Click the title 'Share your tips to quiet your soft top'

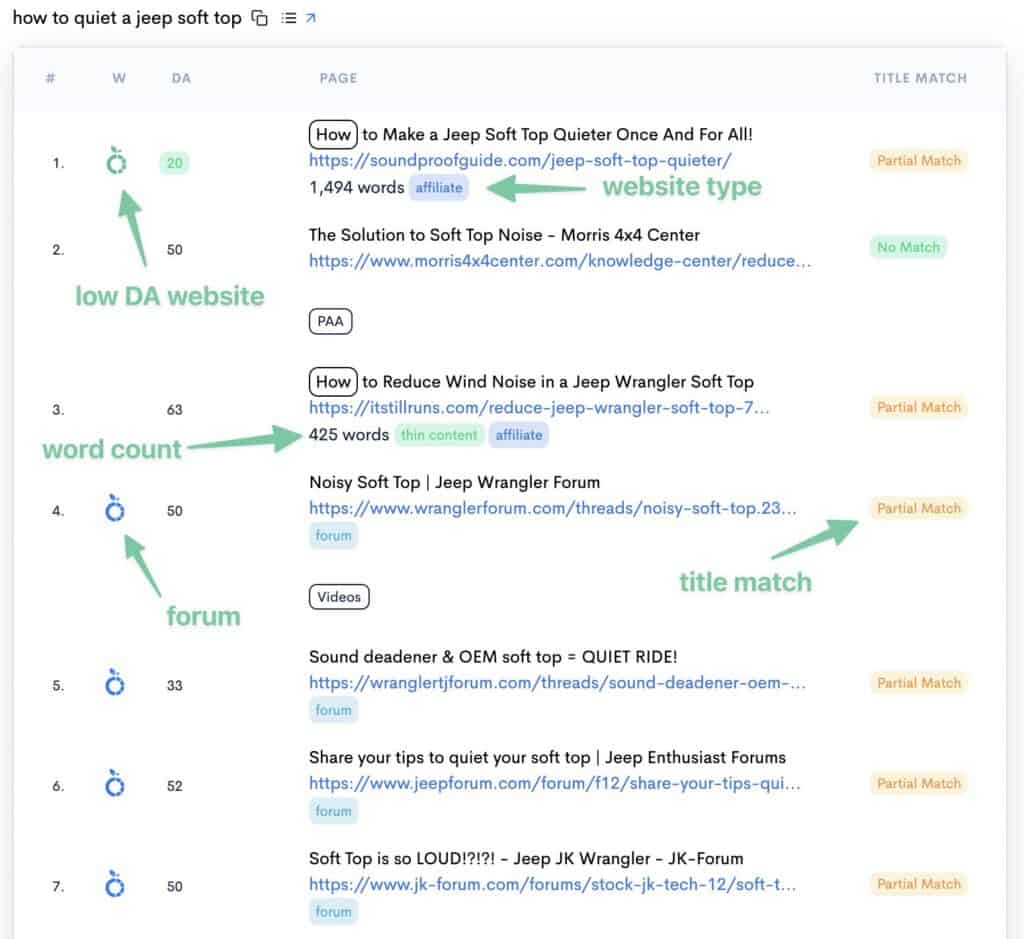pyautogui.click(x=547, y=757)
